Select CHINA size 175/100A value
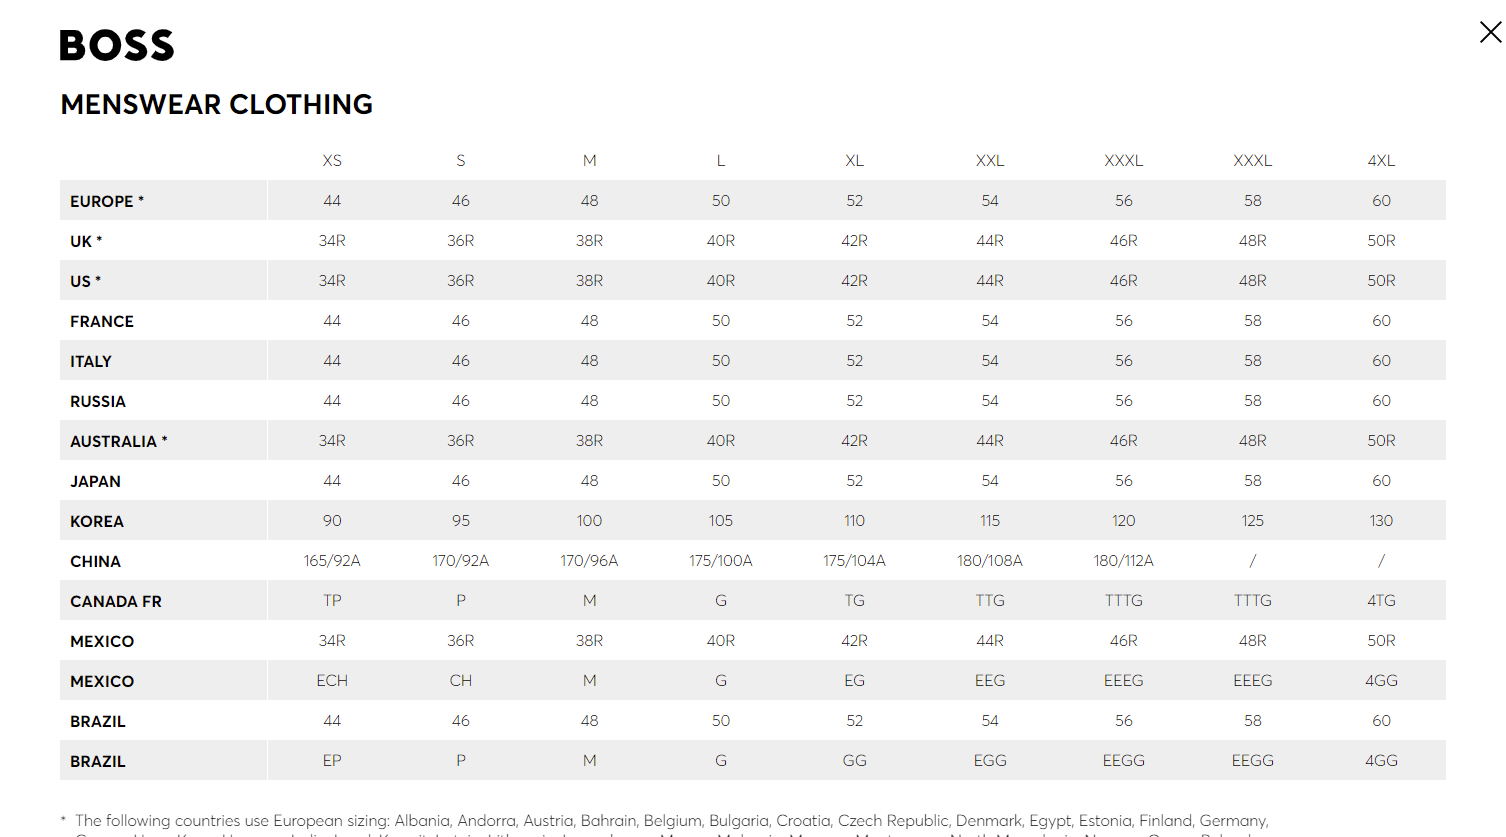The height and width of the screenshot is (837, 1506). pos(720,560)
